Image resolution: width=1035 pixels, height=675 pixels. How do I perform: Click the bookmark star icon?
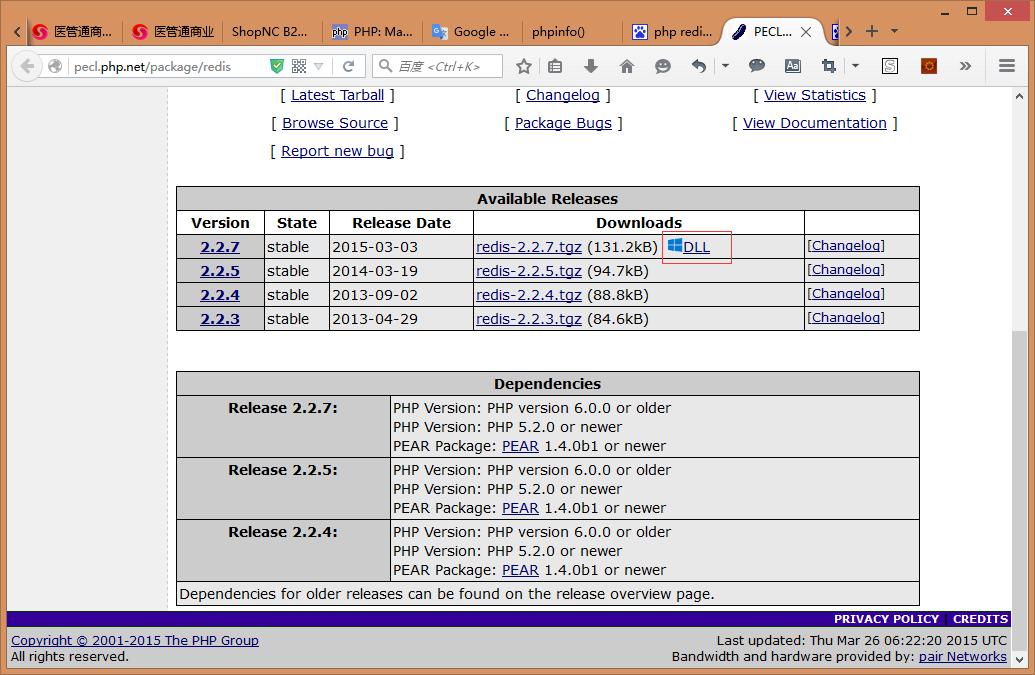(524, 66)
